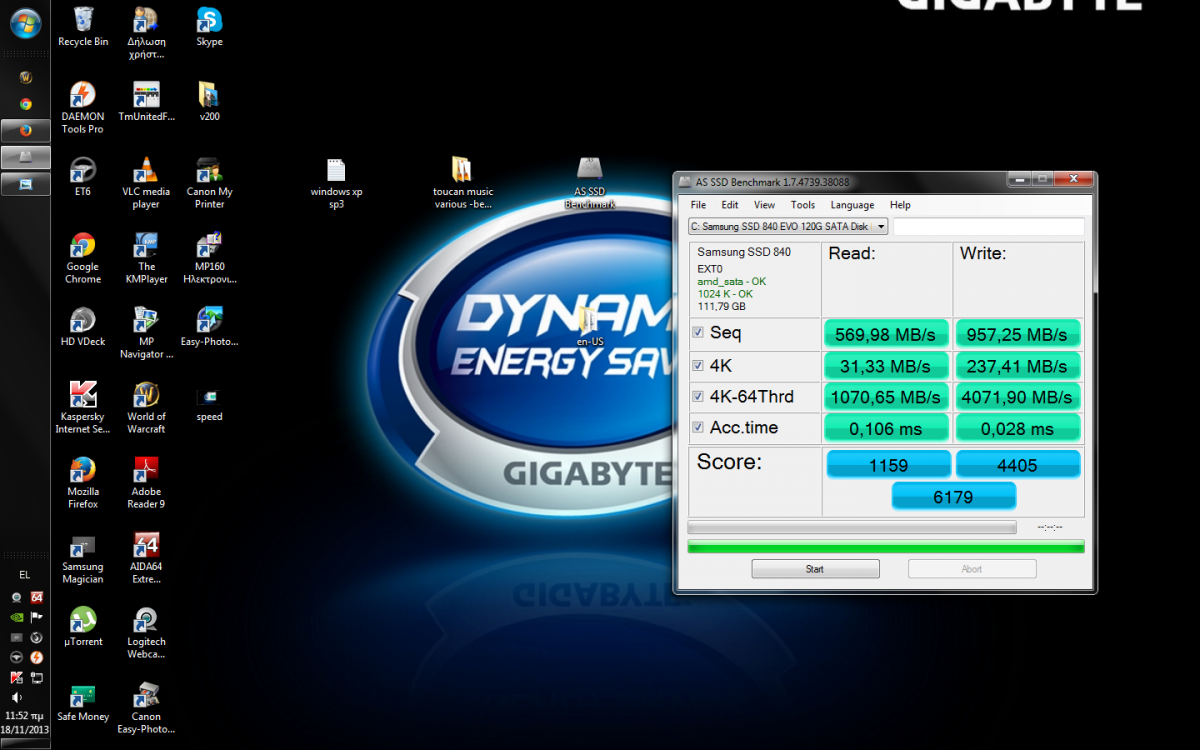Expand the drive selection dropdown
Image resolution: width=1200 pixels, height=750 pixels.
click(881, 227)
